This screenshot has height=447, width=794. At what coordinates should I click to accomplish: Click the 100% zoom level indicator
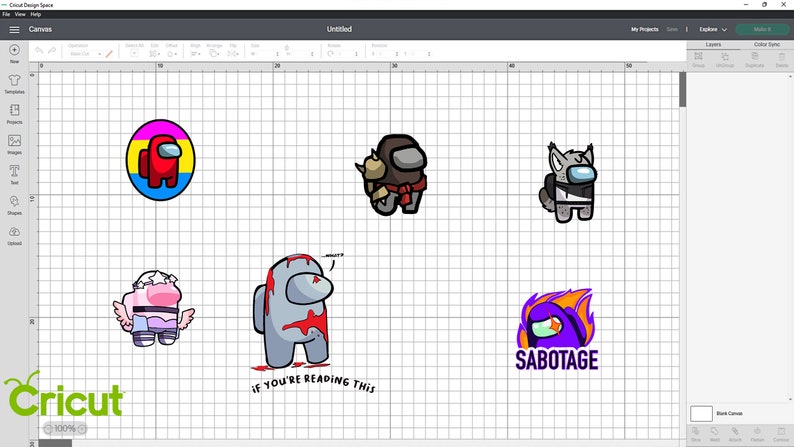65,429
